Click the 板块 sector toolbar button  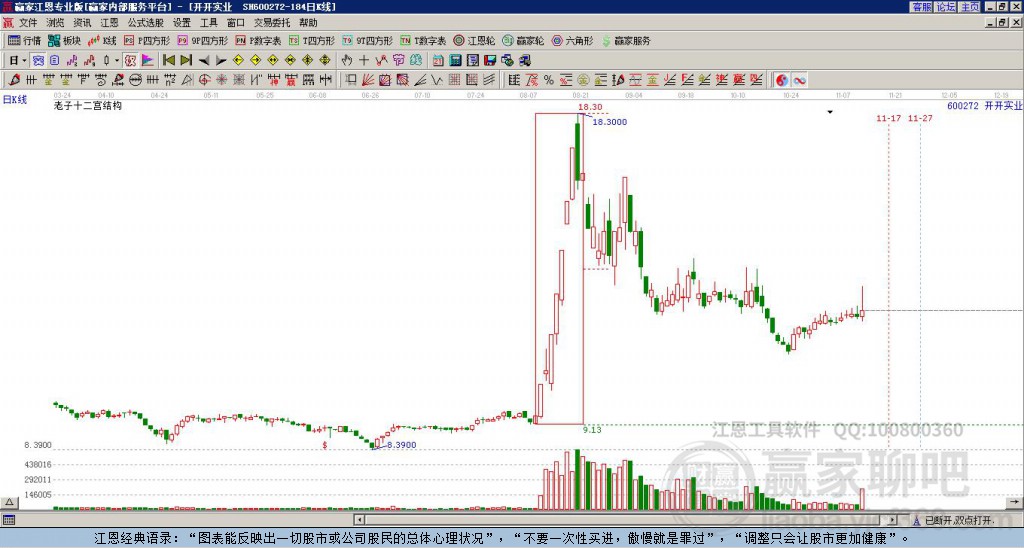click(65, 40)
